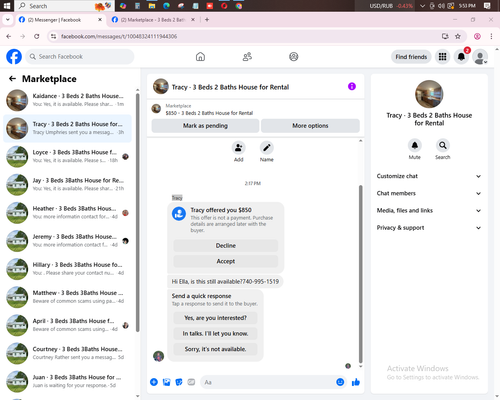
Task: Open the Jeremy conversation
Action: [67, 241]
